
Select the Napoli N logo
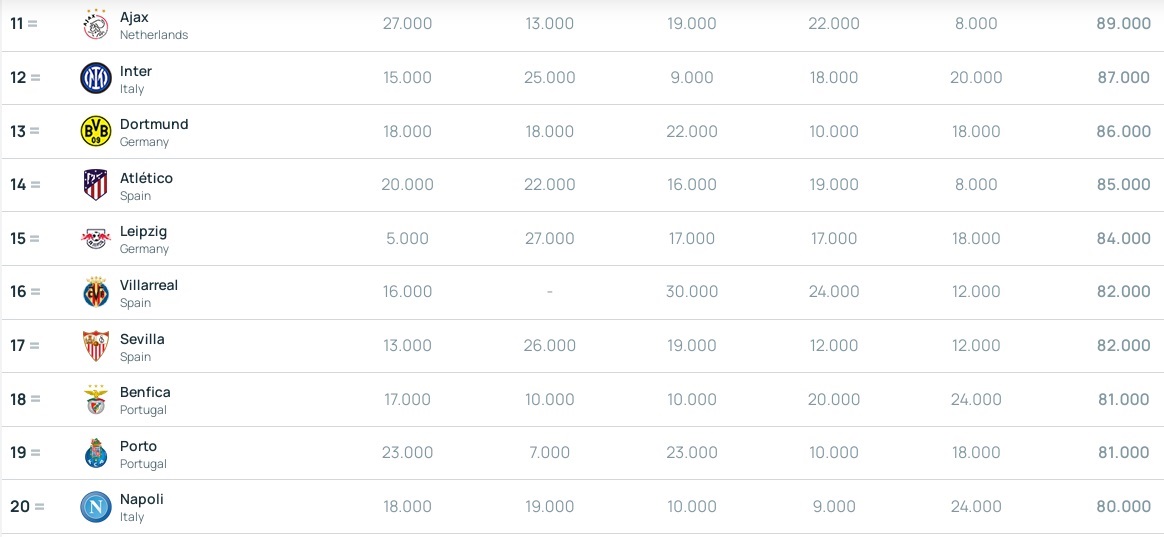pyautogui.click(x=96, y=507)
